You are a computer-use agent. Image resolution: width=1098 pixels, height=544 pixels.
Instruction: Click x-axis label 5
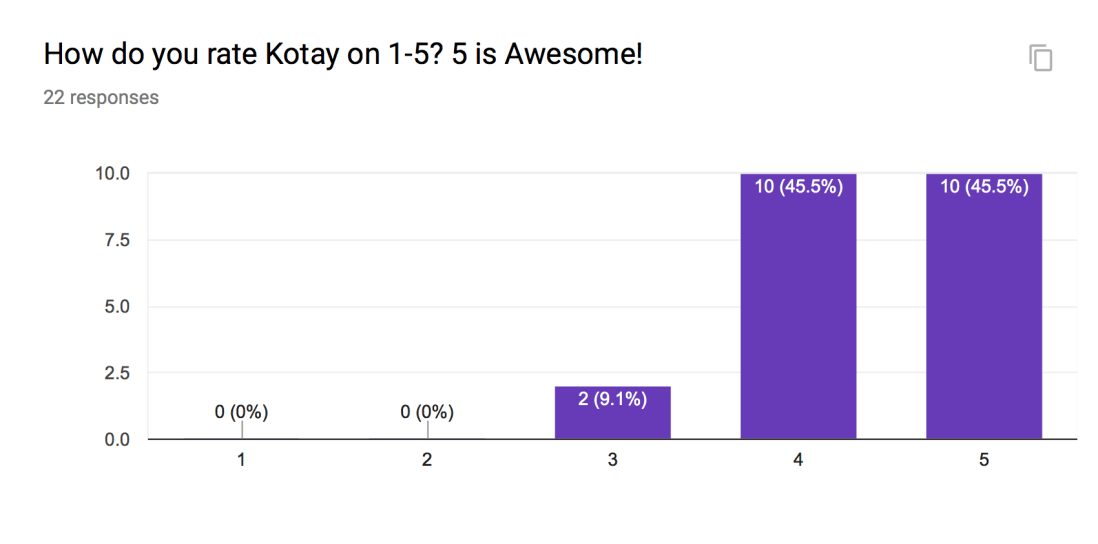click(x=984, y=460)
